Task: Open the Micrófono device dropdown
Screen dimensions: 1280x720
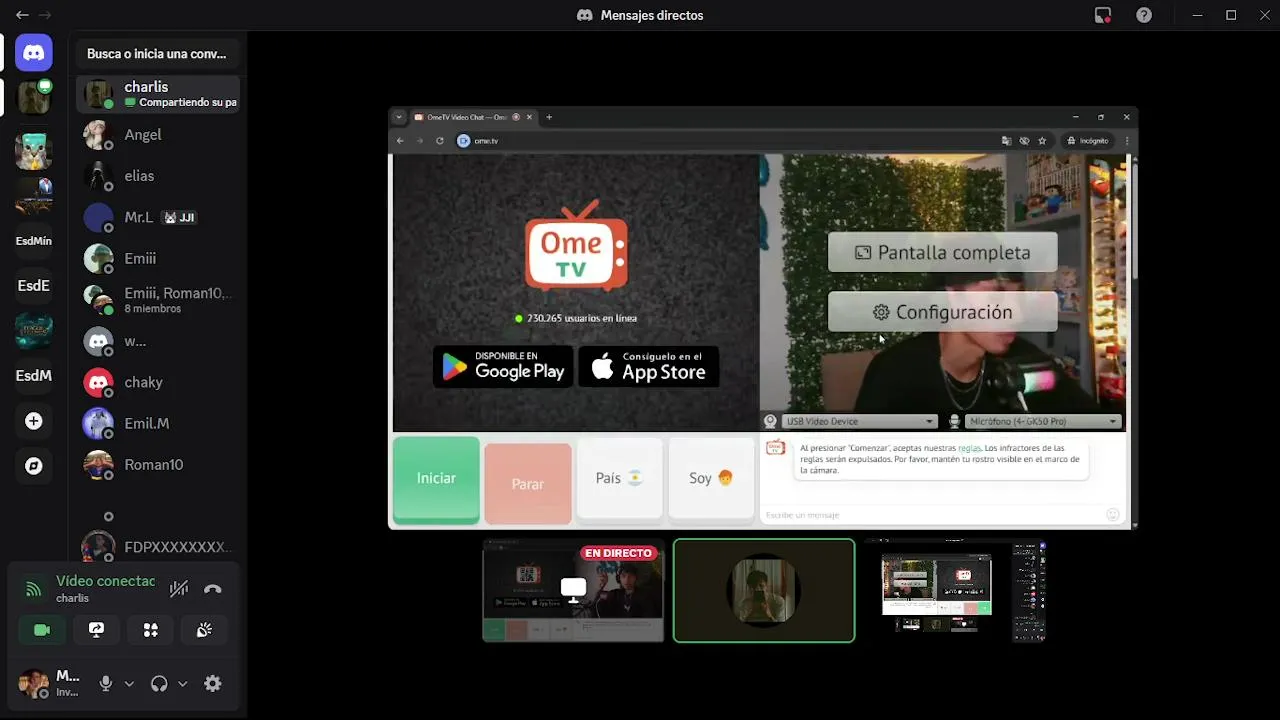Action: (1043, 421)
